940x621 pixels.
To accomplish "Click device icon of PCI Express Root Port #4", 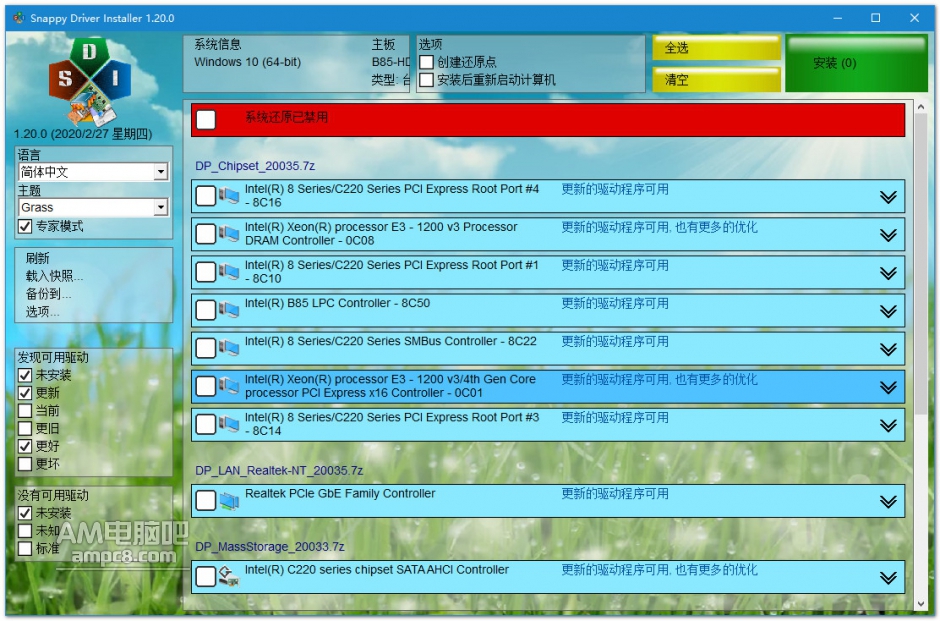I will 228,195.
